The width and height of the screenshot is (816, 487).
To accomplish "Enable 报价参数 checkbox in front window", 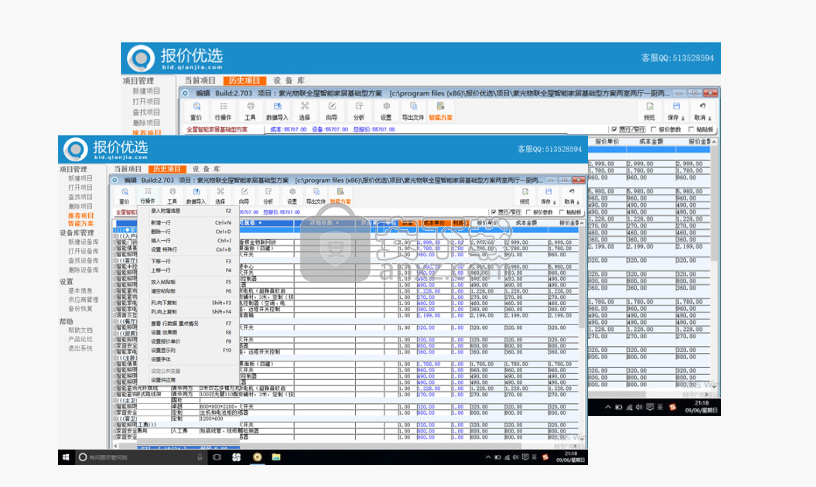I will coord(528,212).
